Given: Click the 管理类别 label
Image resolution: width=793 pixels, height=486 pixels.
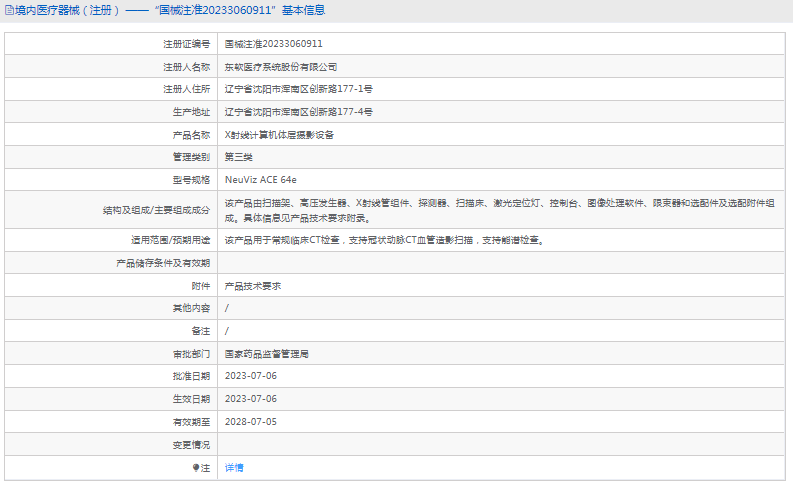Looking at the screenshot, I should pyautogui.click(x=191, y=157).
